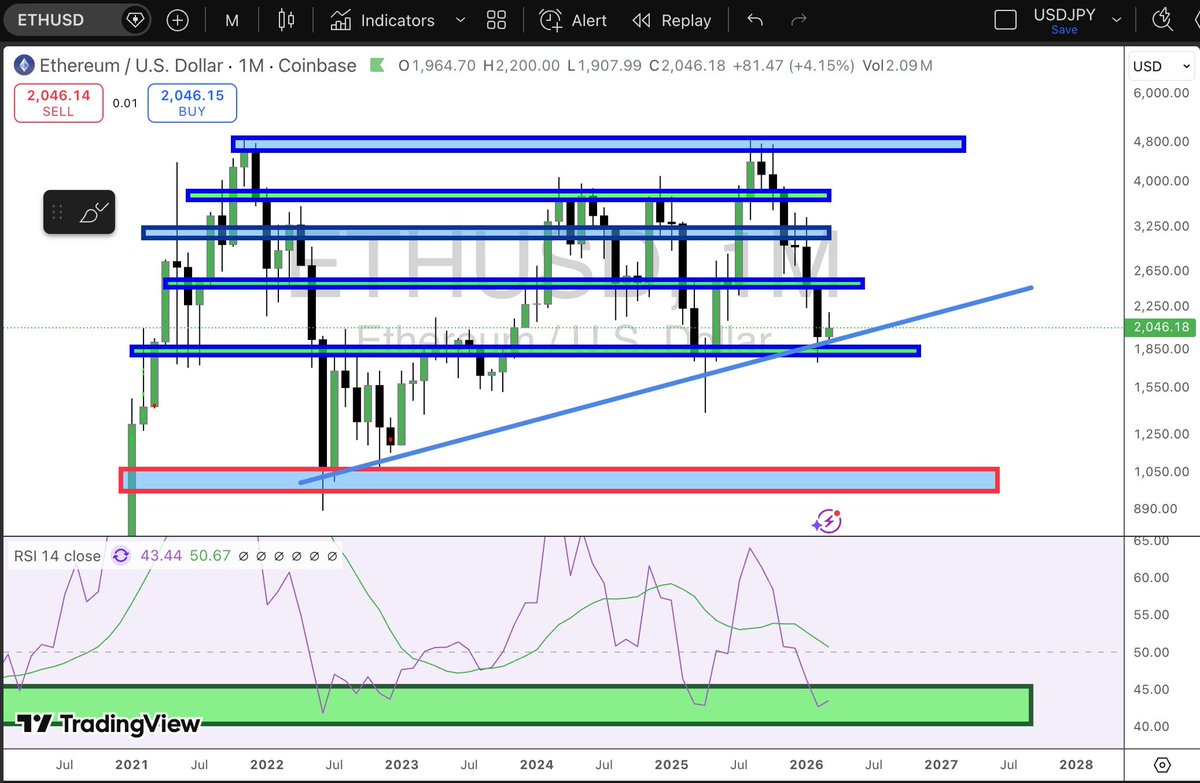Redo the last undone action
The image size is (1200, 783).
tap(798, 20)
